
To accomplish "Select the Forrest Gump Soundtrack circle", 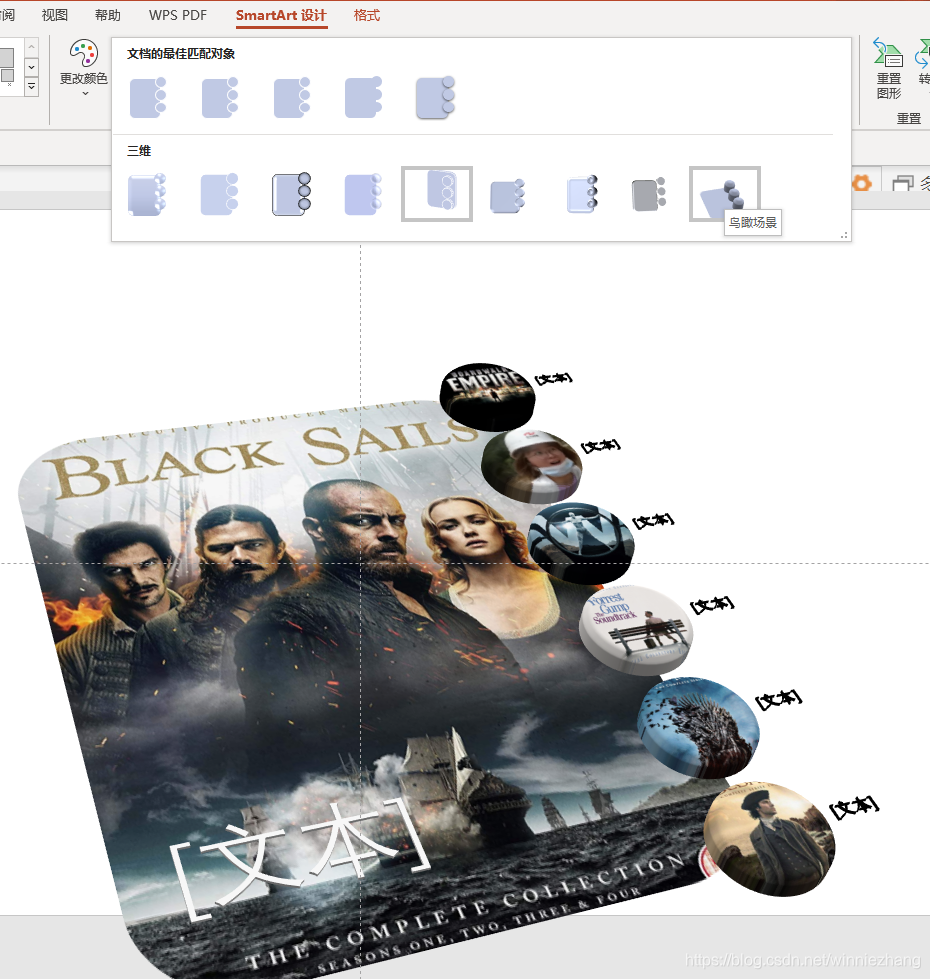I will pos(635,629).
